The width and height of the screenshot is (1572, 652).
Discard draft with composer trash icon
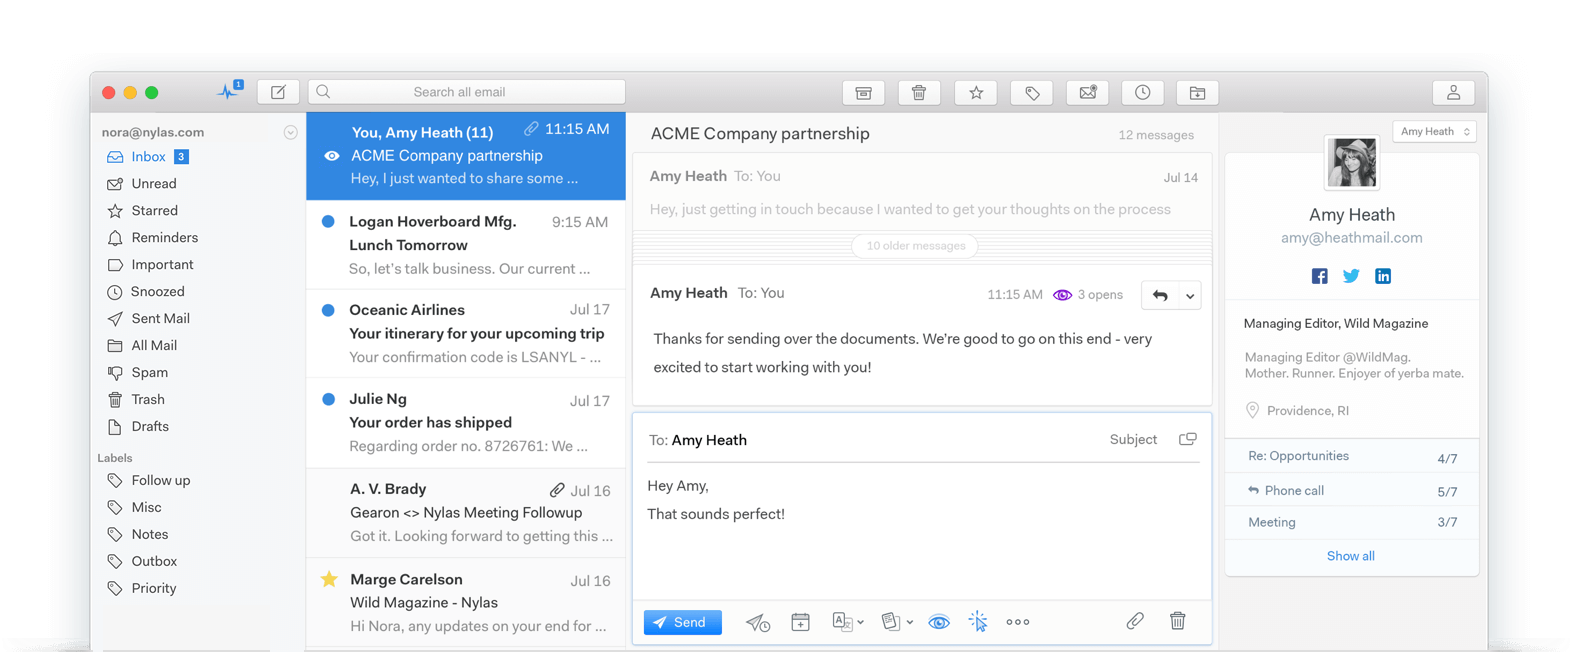(1178, 621)
